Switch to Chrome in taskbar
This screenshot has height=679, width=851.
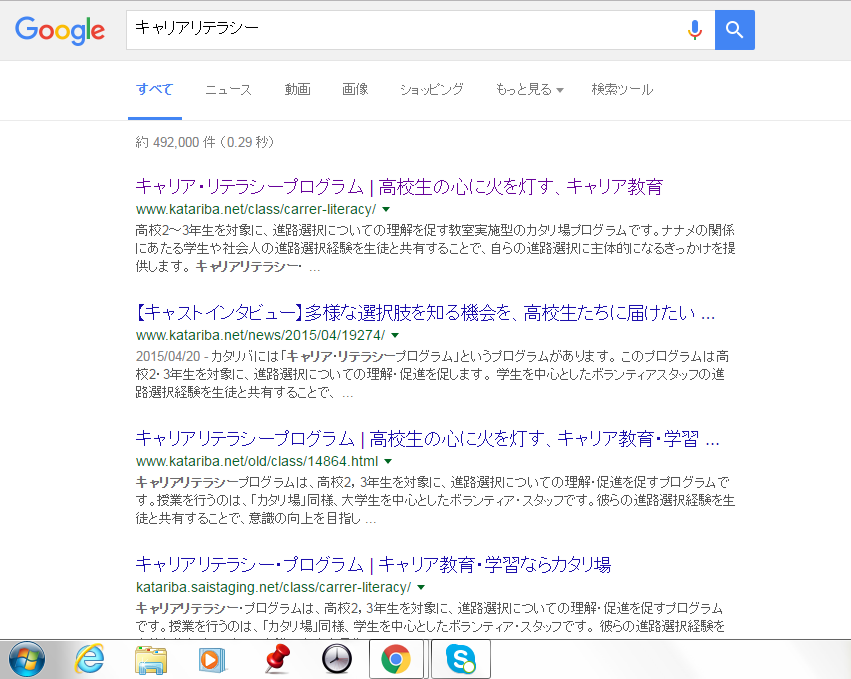[x=396, y=659]
